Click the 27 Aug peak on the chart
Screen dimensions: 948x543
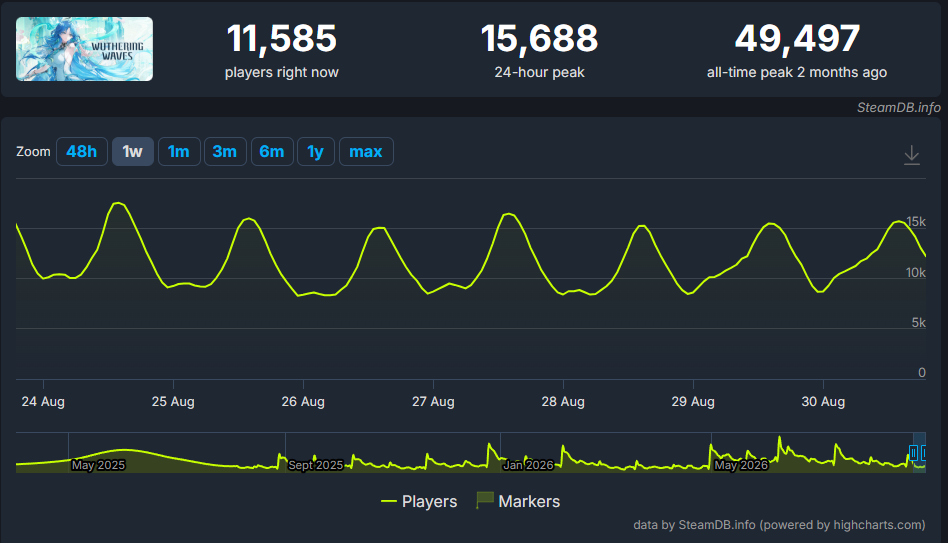tap(509, 214)
